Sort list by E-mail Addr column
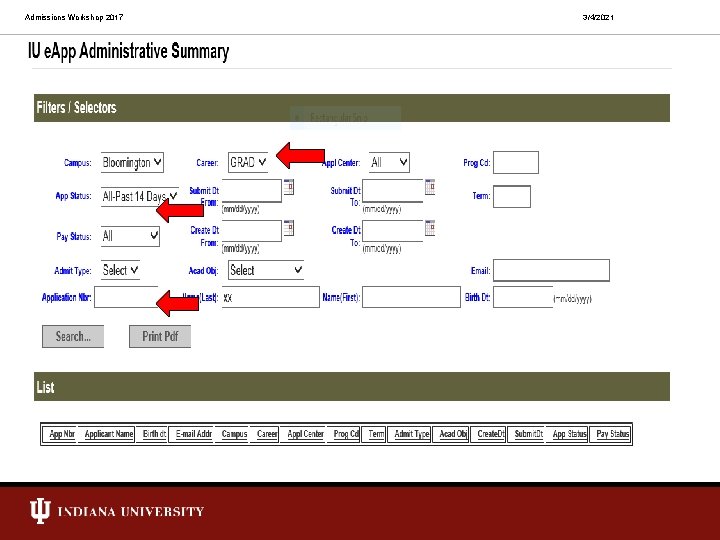The image size is (720, 540). click(x=194, y=434)
